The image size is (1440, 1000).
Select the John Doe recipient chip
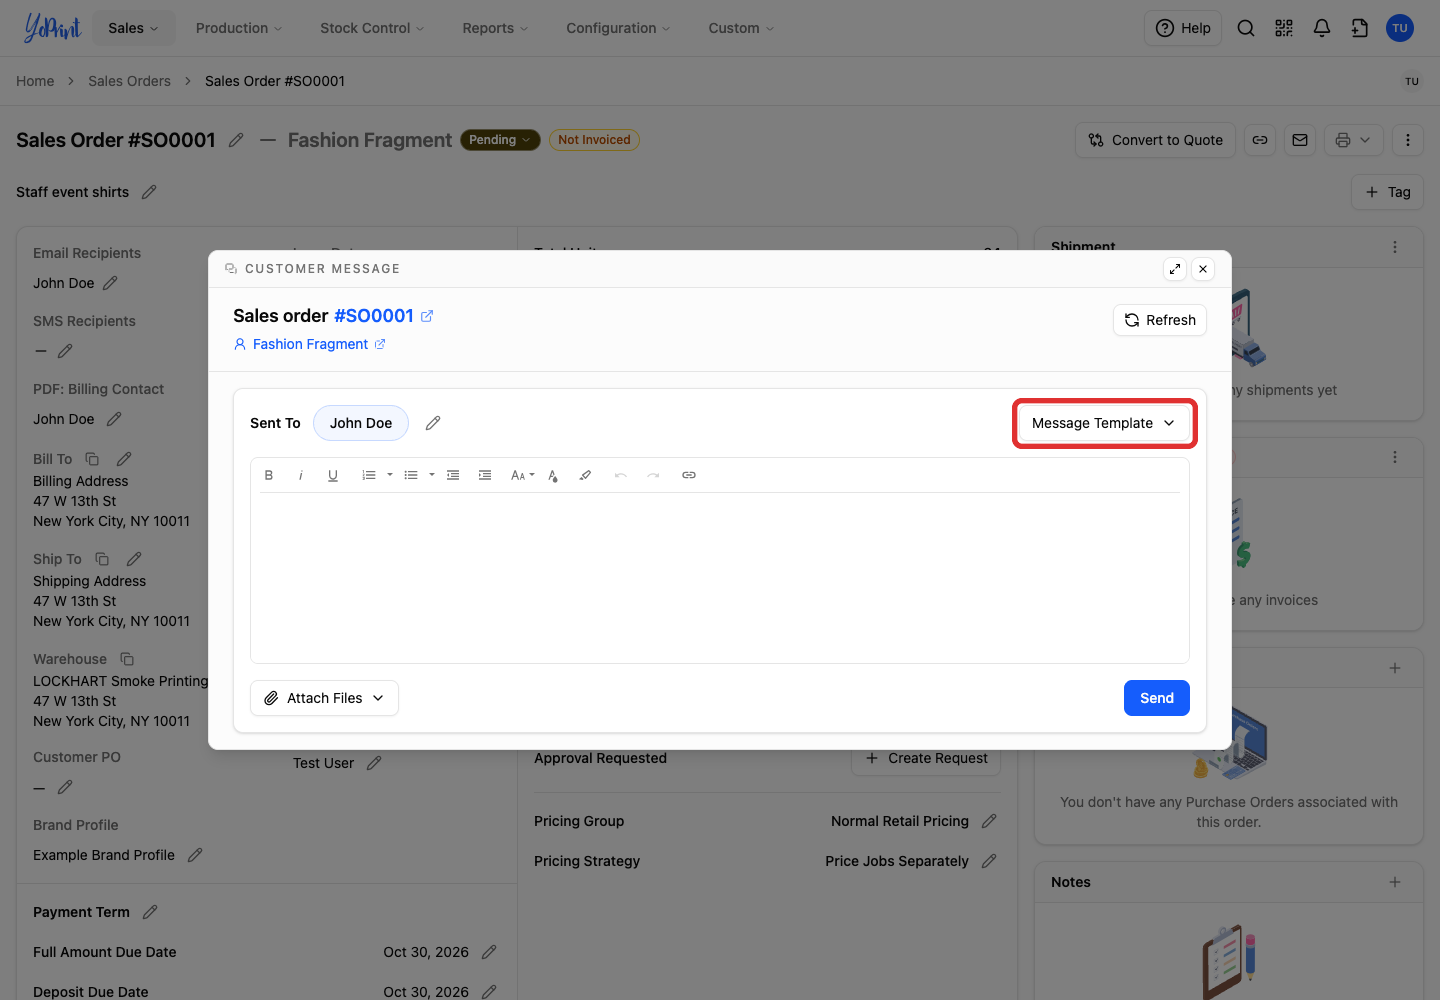tap(361, 423)
